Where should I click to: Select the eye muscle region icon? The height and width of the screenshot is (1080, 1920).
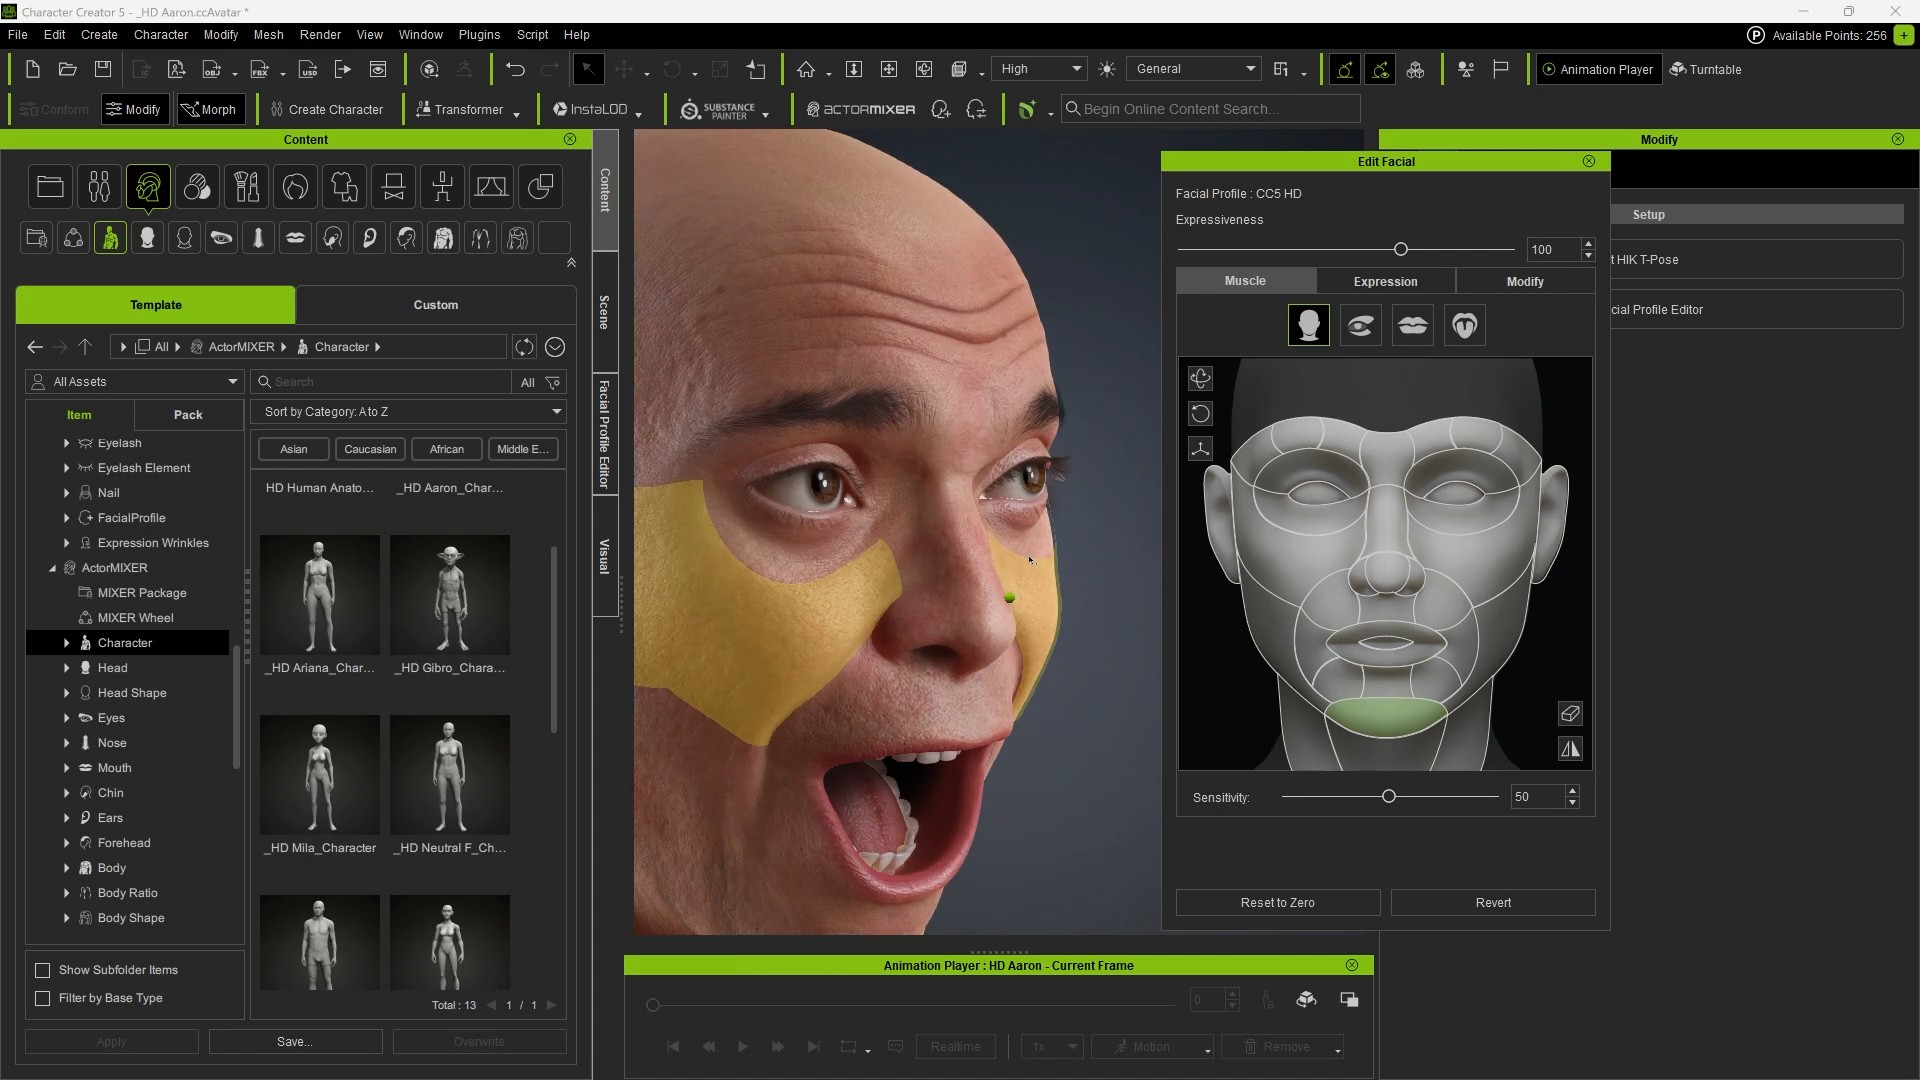(1360, 325)
